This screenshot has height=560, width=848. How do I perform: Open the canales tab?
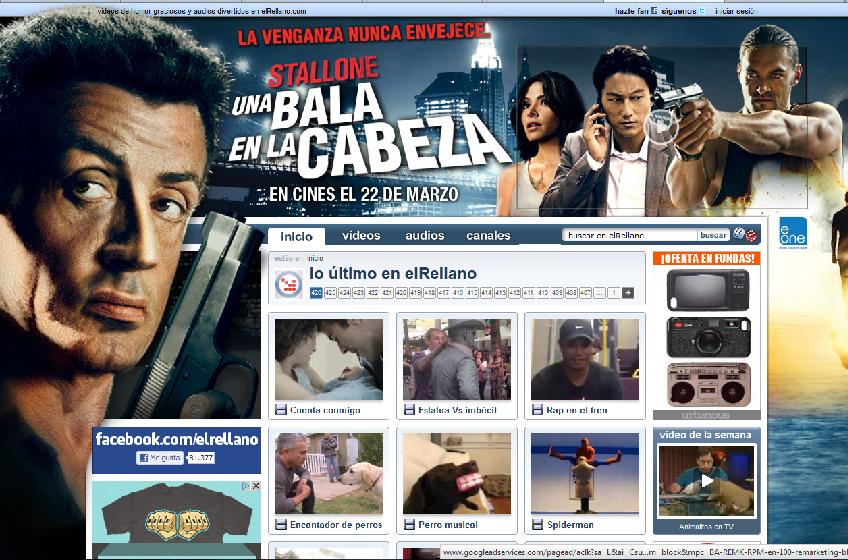(488, 235)
